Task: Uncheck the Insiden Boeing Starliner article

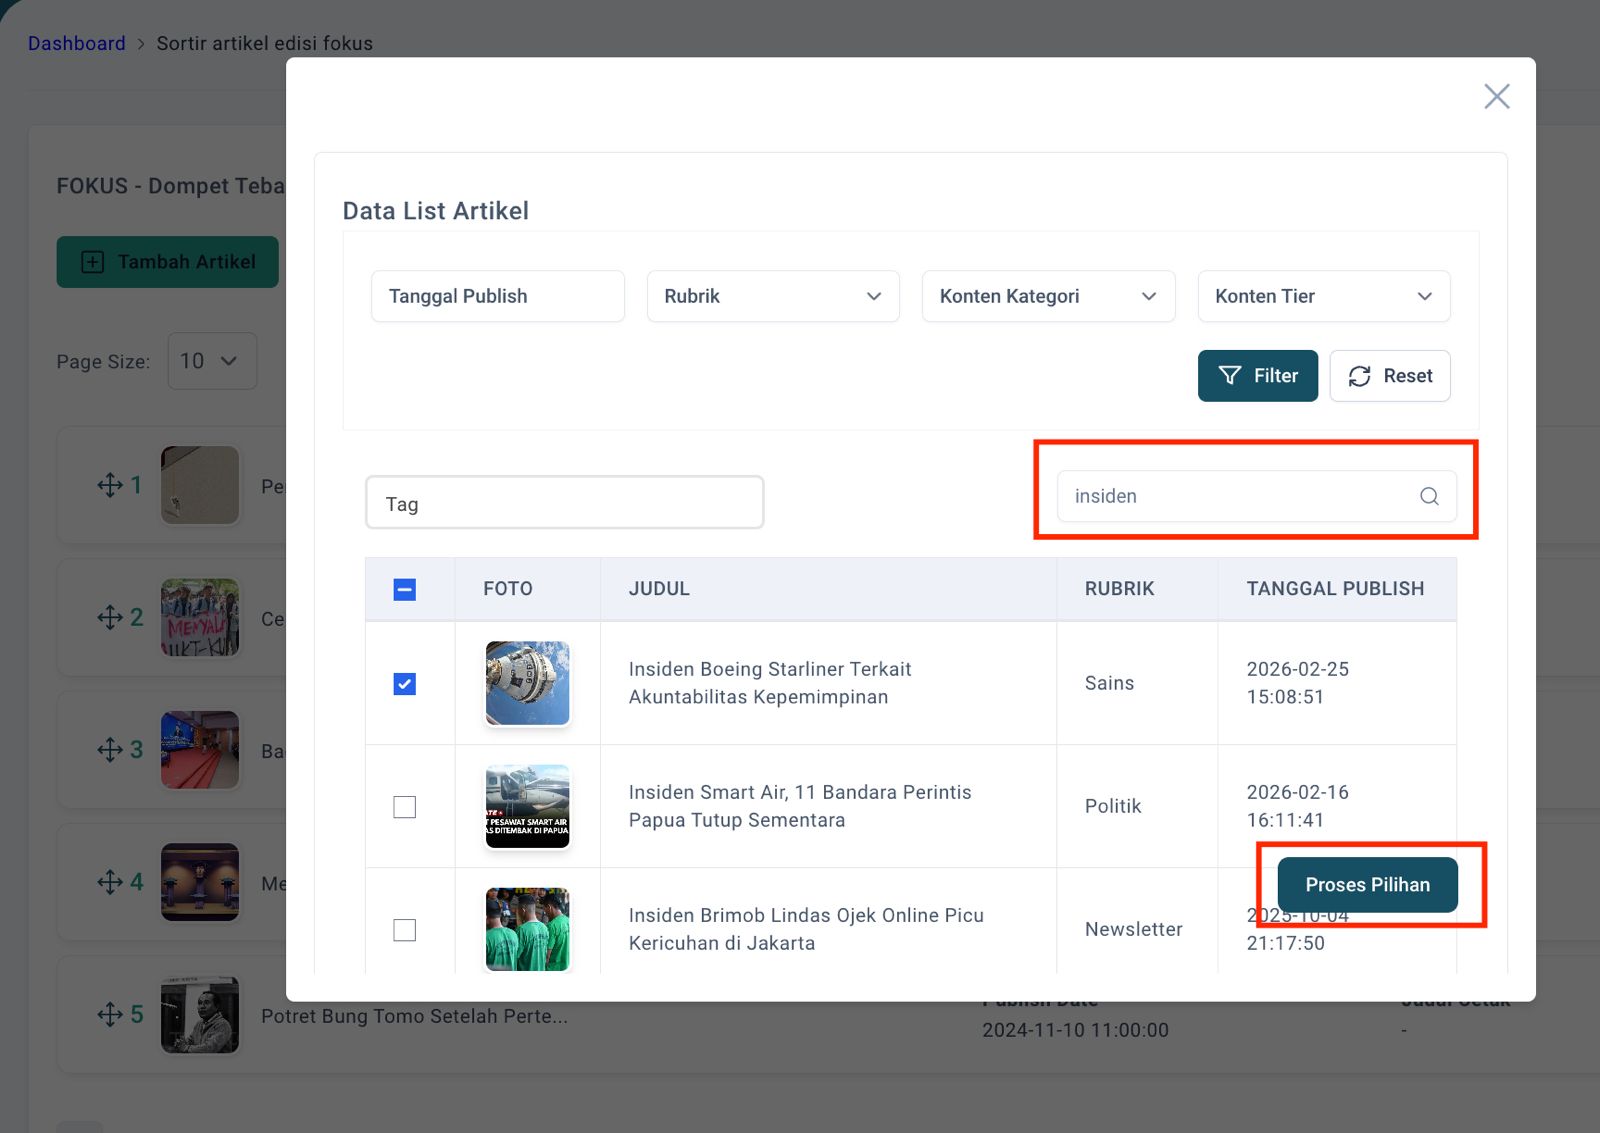Action: click(405, 684)
